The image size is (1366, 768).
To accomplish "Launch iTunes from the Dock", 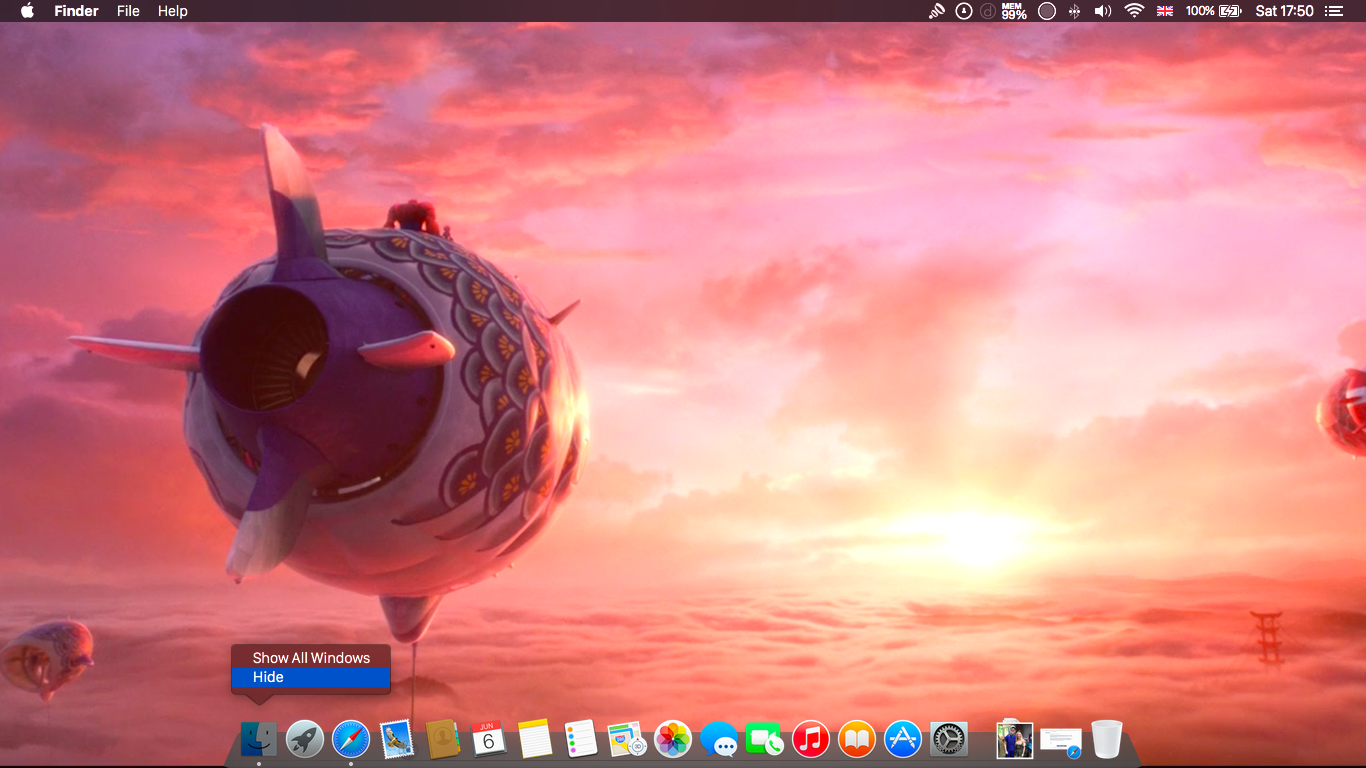I will point(811,740).
